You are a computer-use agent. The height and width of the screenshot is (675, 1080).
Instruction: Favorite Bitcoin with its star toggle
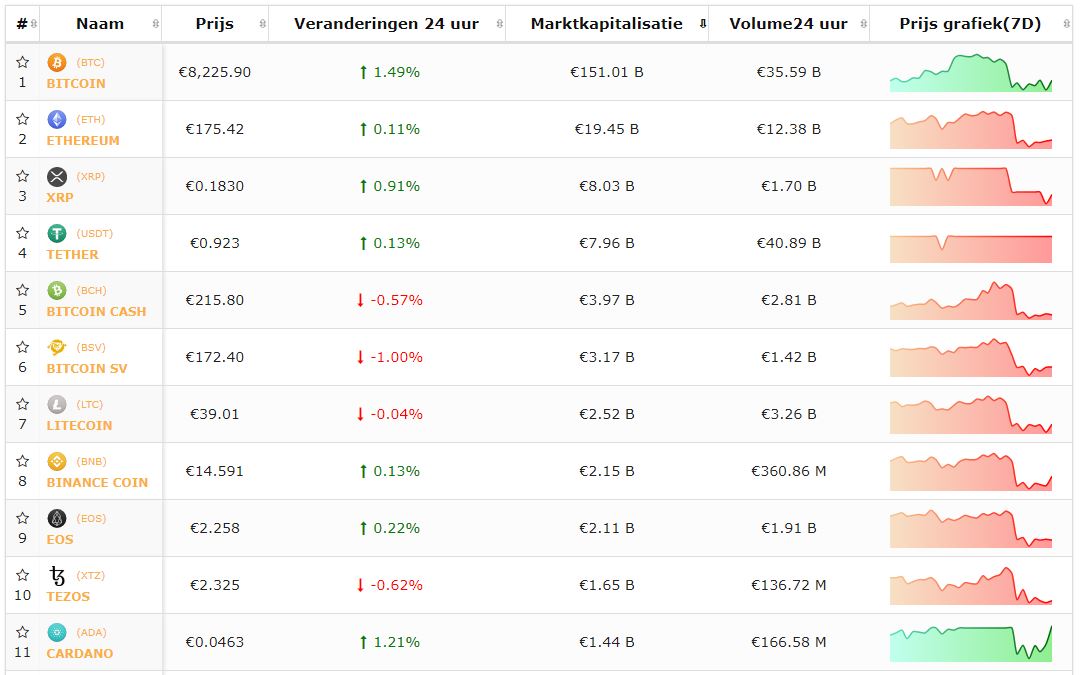click(x=22, y=62)
